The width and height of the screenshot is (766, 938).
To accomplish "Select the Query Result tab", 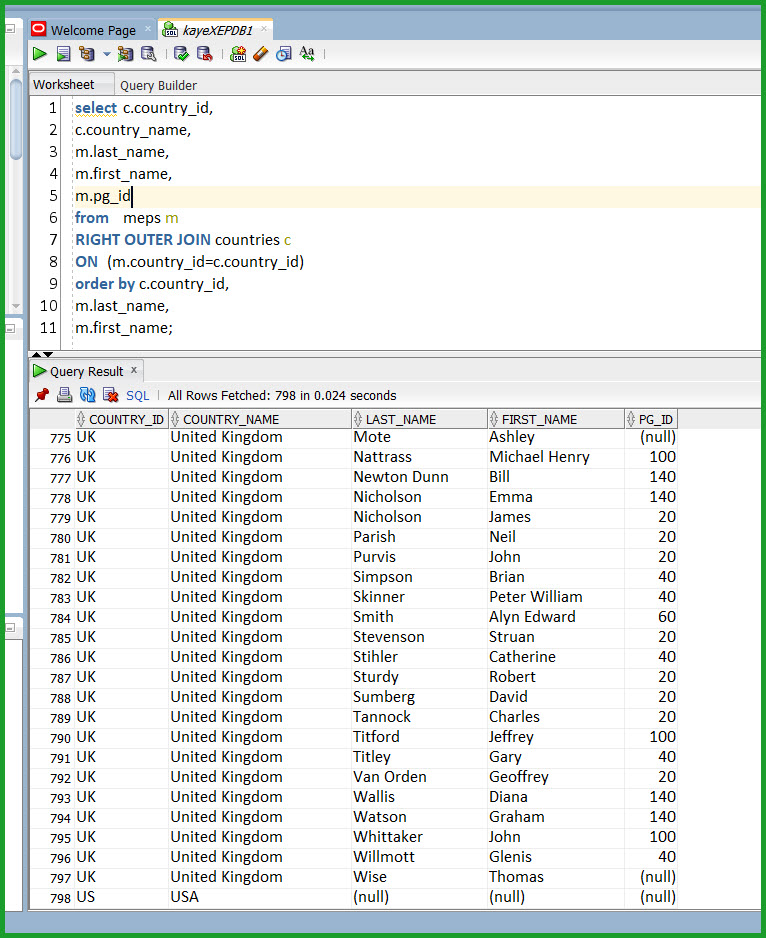I will (86, 371).
